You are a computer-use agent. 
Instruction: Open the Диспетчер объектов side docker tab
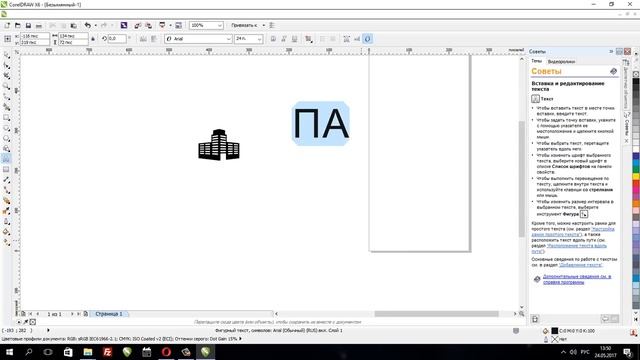pos(626,84)
